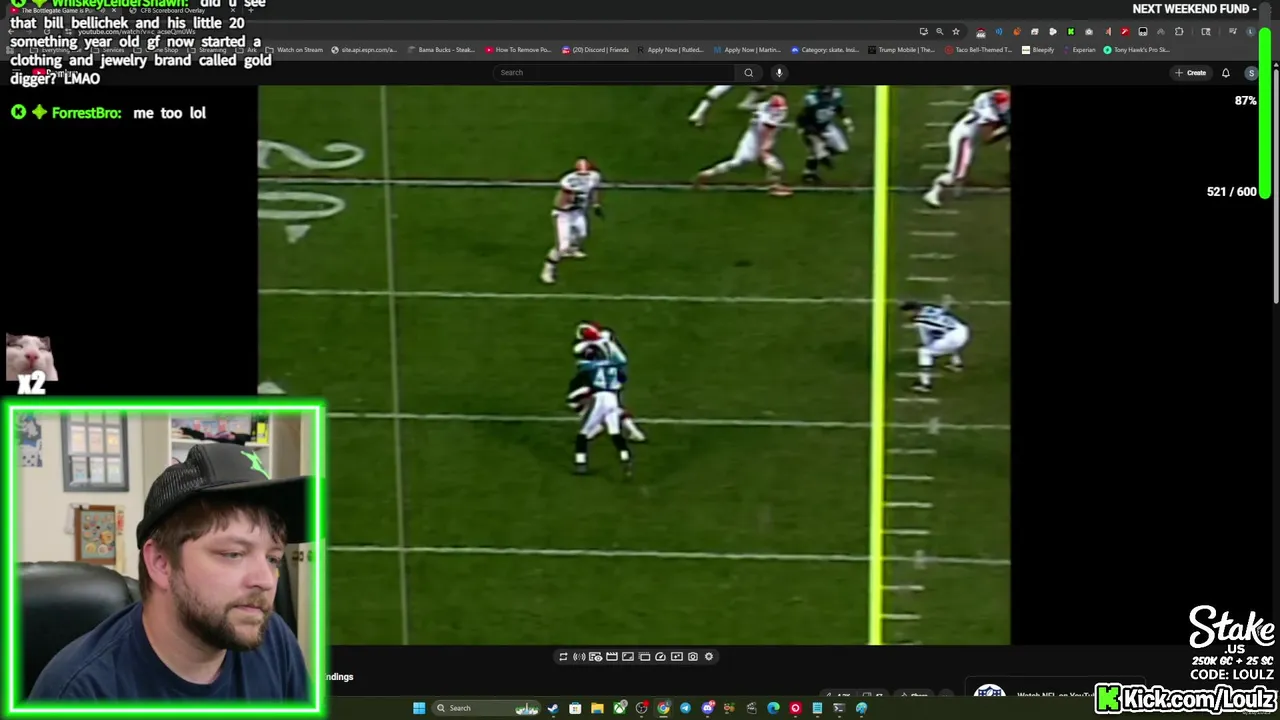Open the Watch on Stream bookmark
Viewport: 1280px width, 720px height.
point(293,49)
